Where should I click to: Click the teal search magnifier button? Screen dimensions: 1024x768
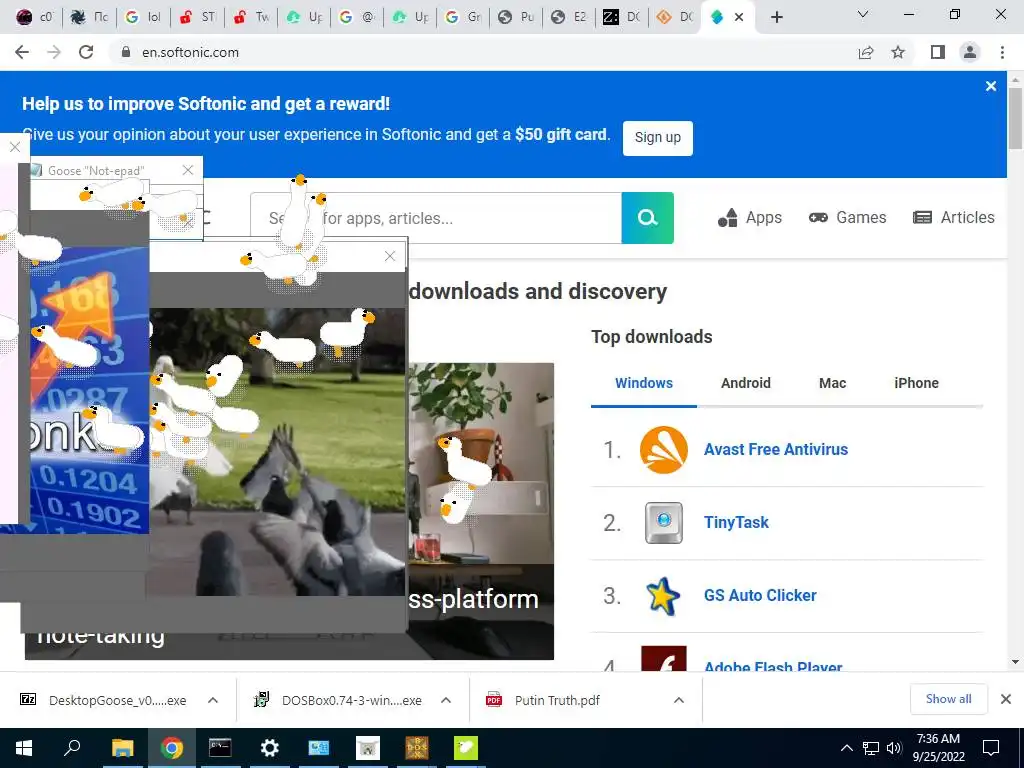click(x=647, y=217)
